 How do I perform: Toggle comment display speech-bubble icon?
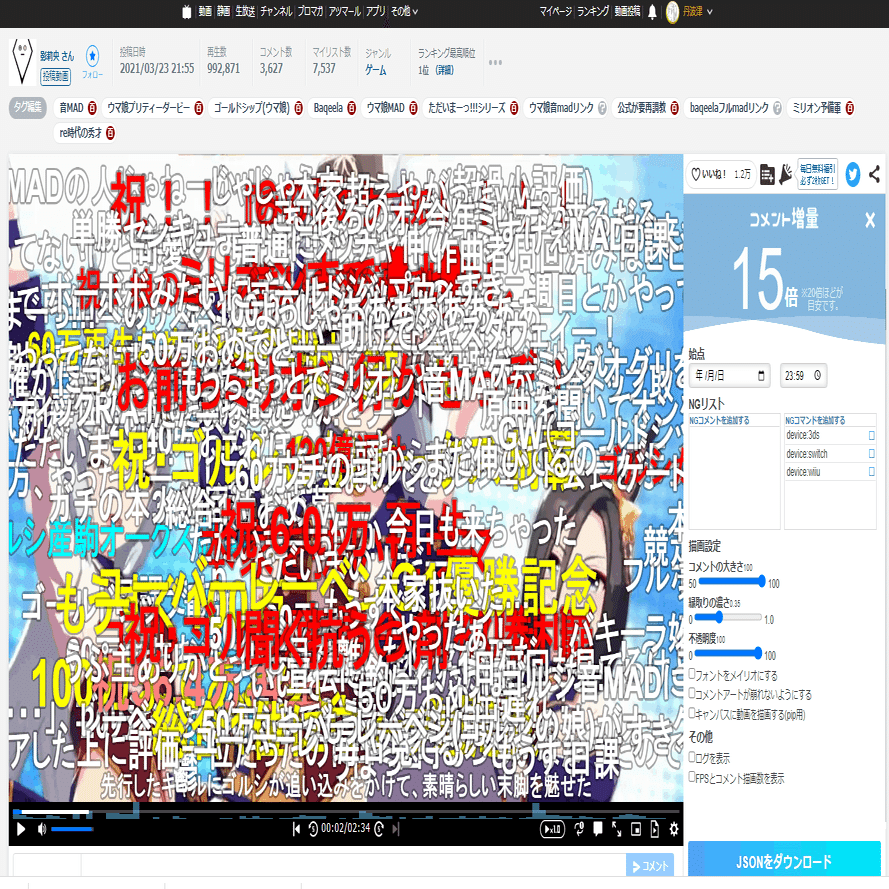(x=598, y=829)
